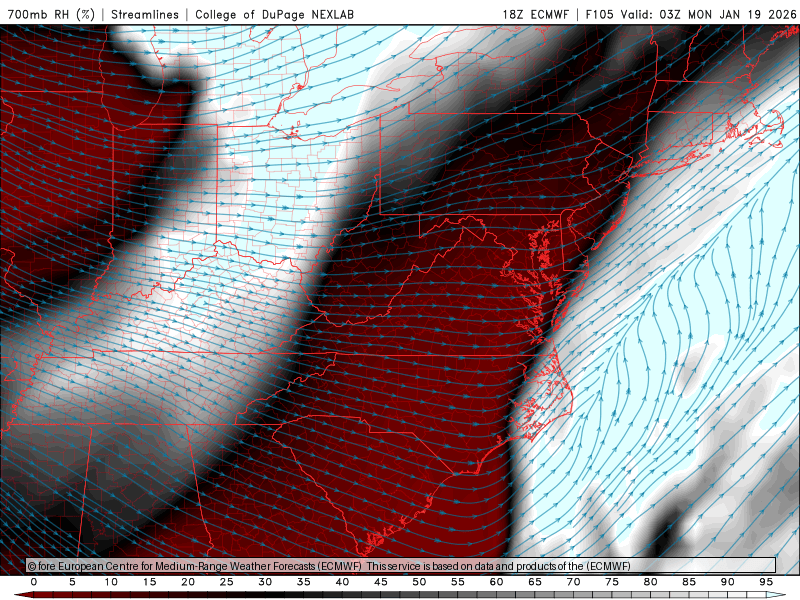Click the "85" colorbar scale label
The image size is (800, 600).
[689, 582]
